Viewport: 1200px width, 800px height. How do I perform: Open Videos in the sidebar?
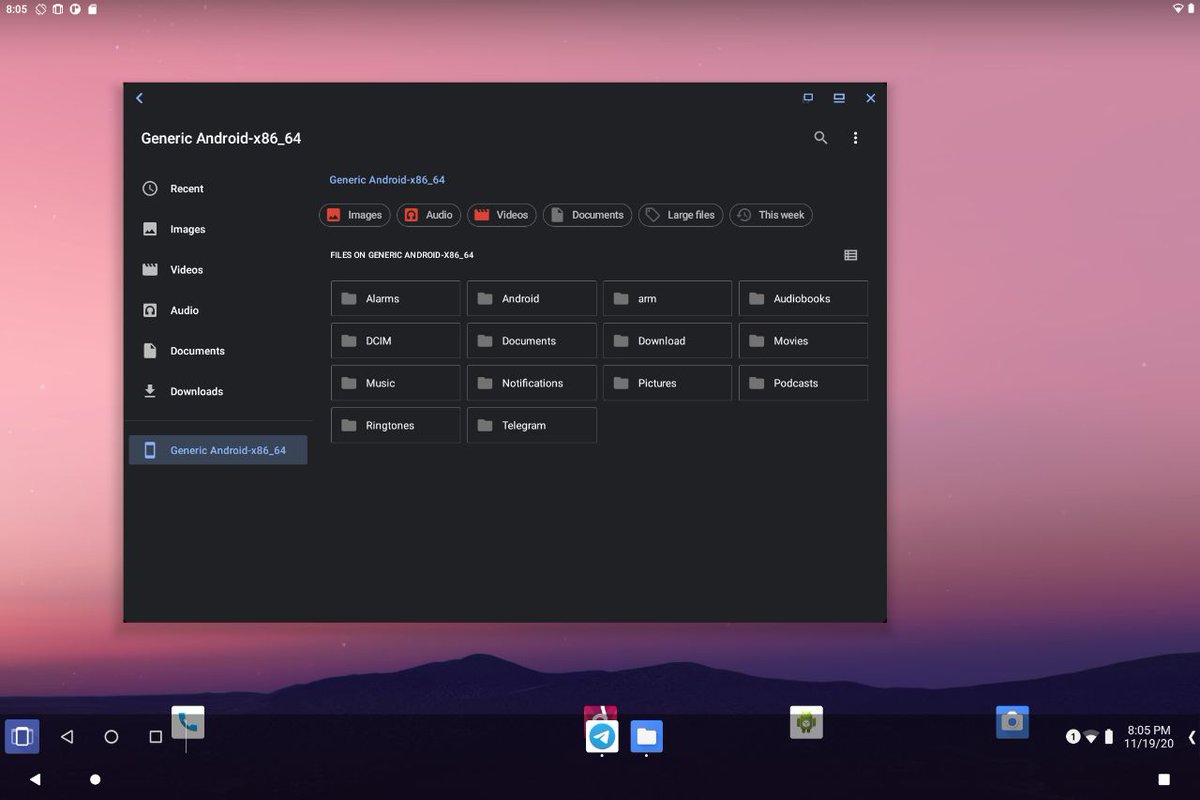point(218,270)
